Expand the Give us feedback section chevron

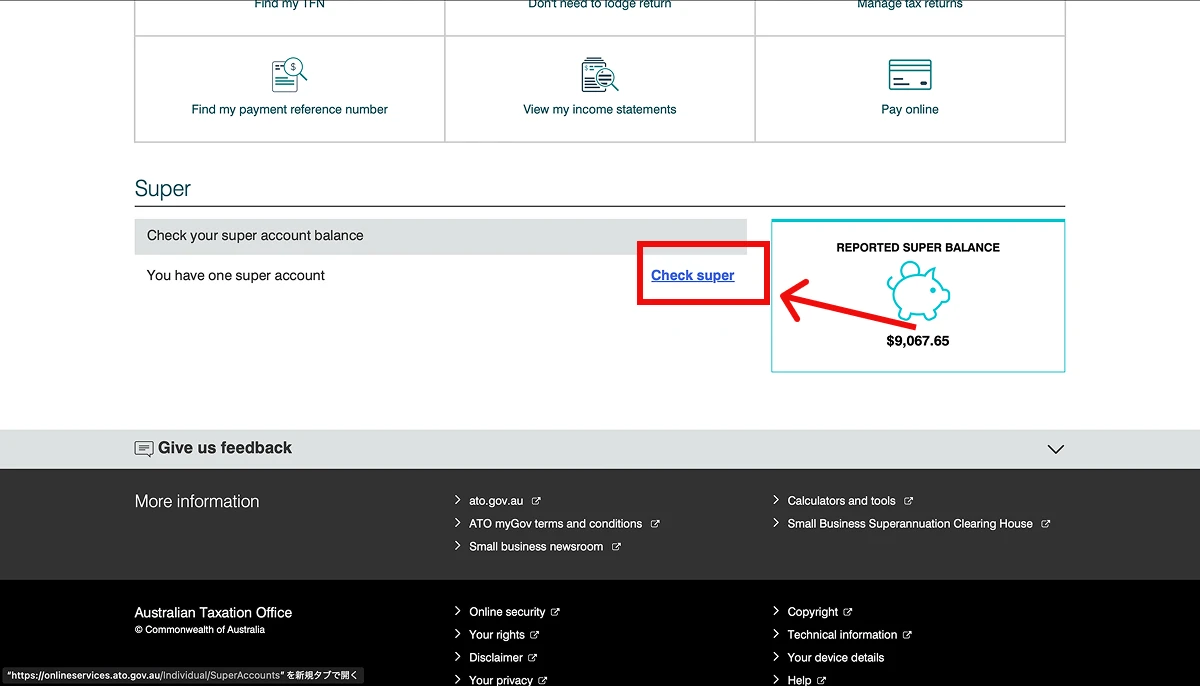(1055, 449)
